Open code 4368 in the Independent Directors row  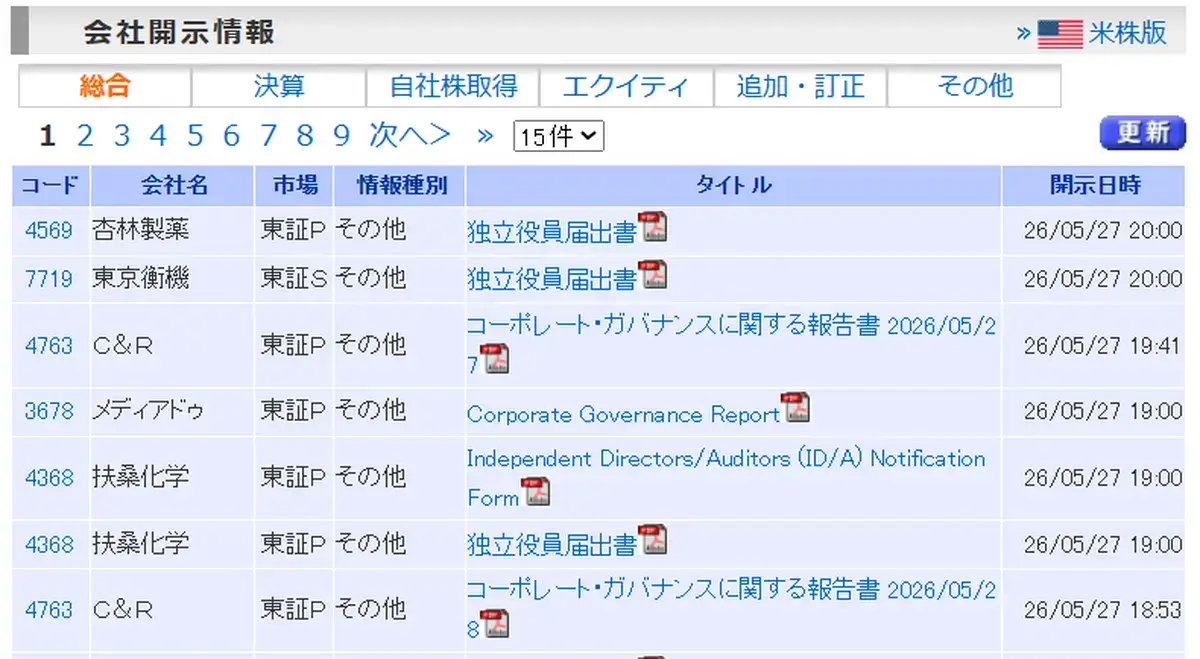(x=49, y=478)
